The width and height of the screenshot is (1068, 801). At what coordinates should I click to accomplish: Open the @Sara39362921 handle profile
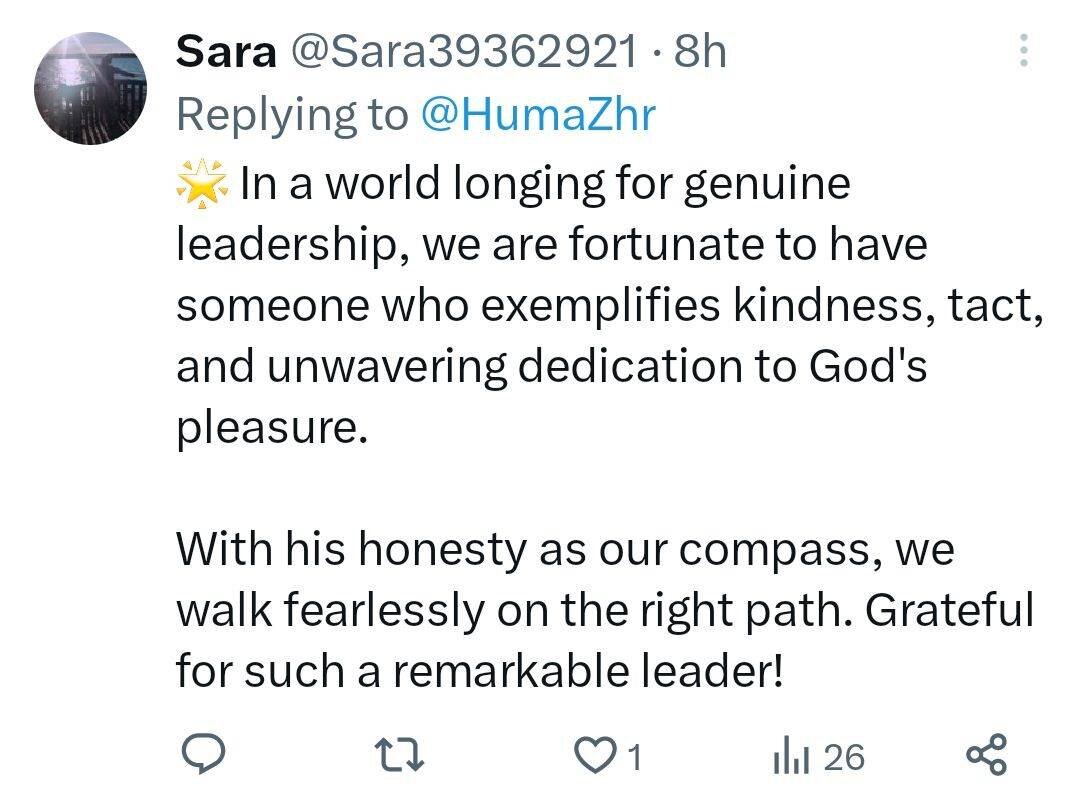point(463,51)
